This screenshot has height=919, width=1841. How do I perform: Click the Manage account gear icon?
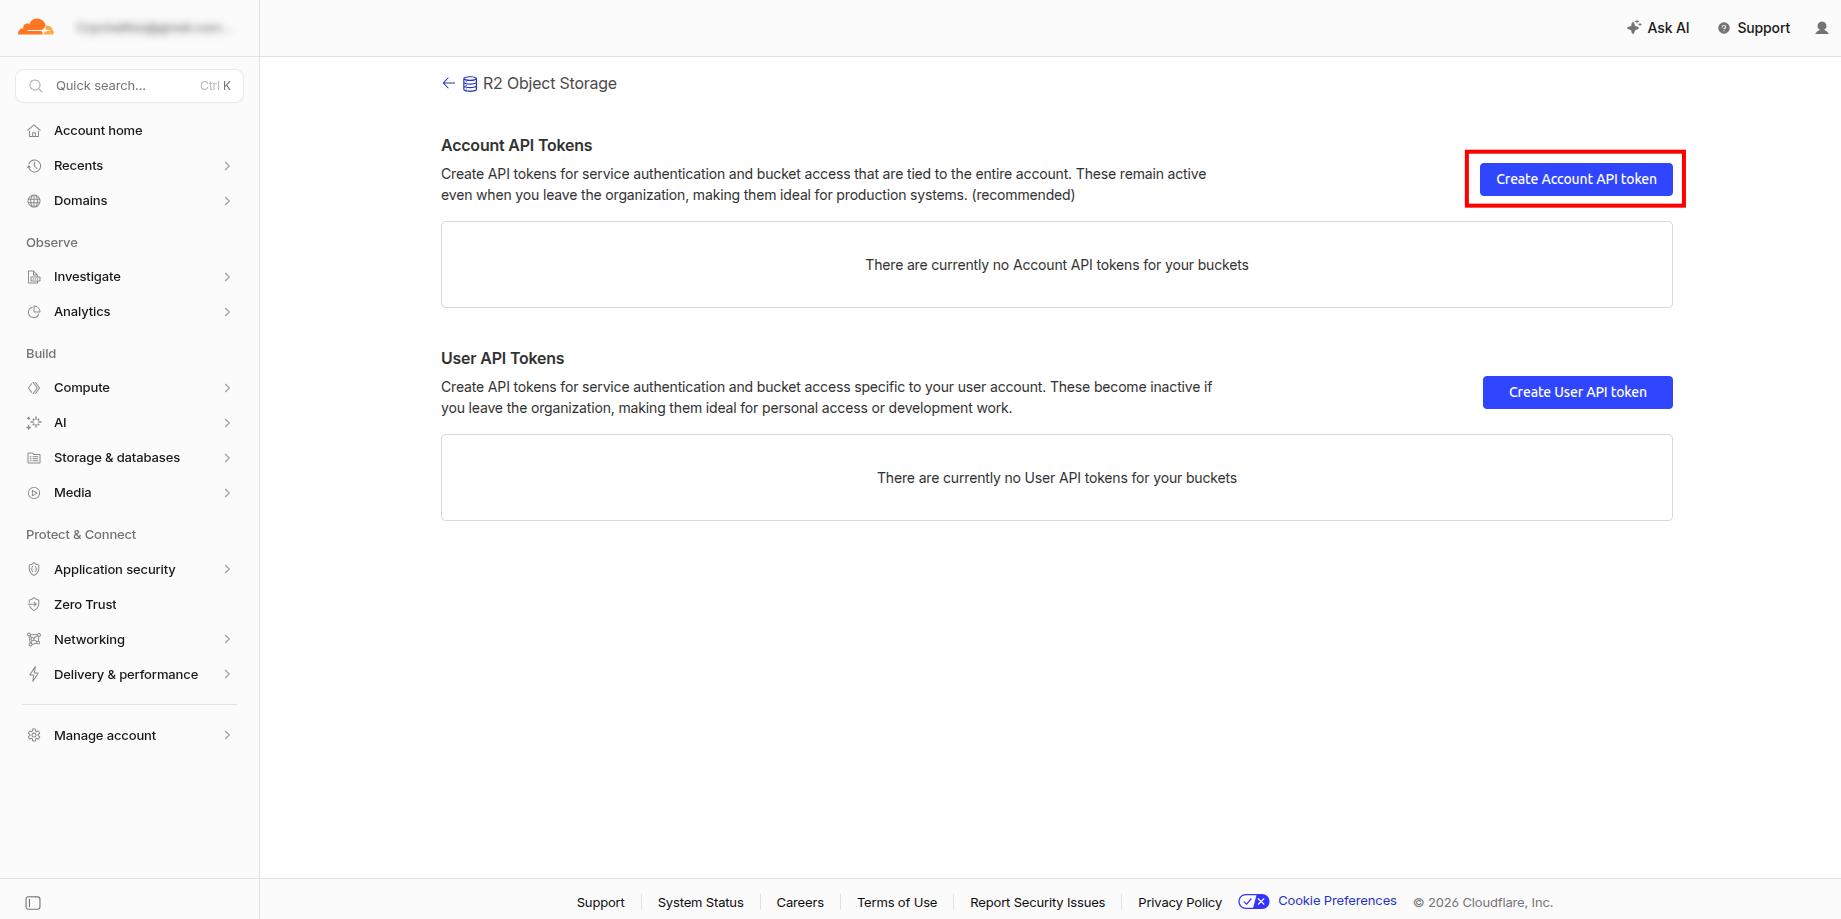pos(34,736)
